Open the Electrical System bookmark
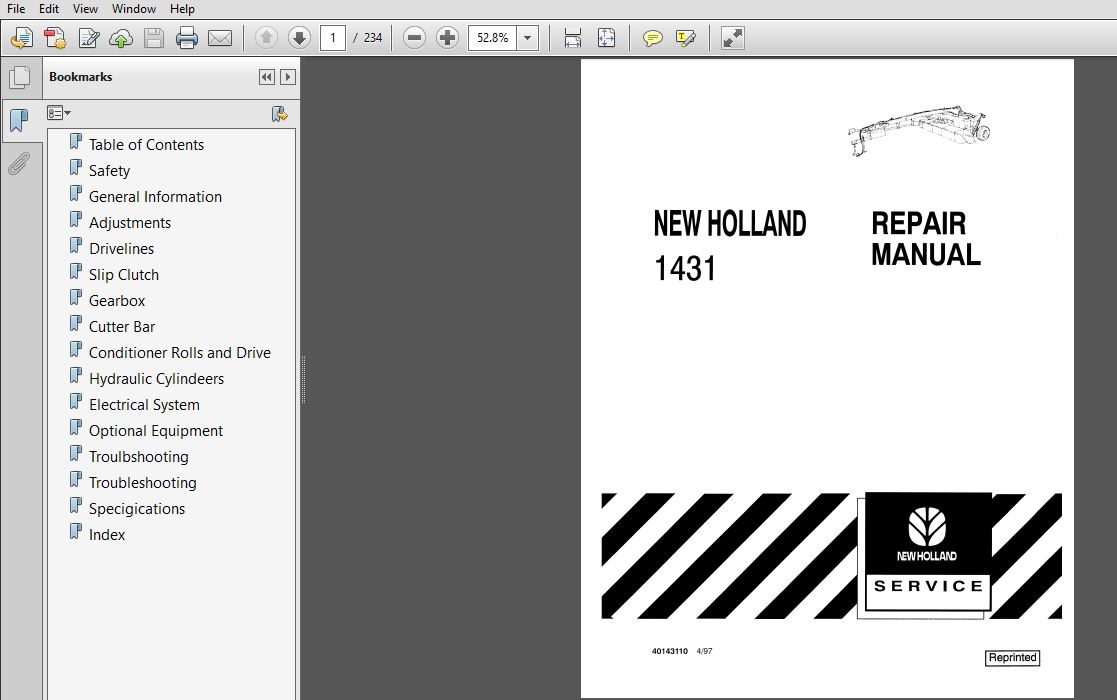1117x700 pixels. 144,404
